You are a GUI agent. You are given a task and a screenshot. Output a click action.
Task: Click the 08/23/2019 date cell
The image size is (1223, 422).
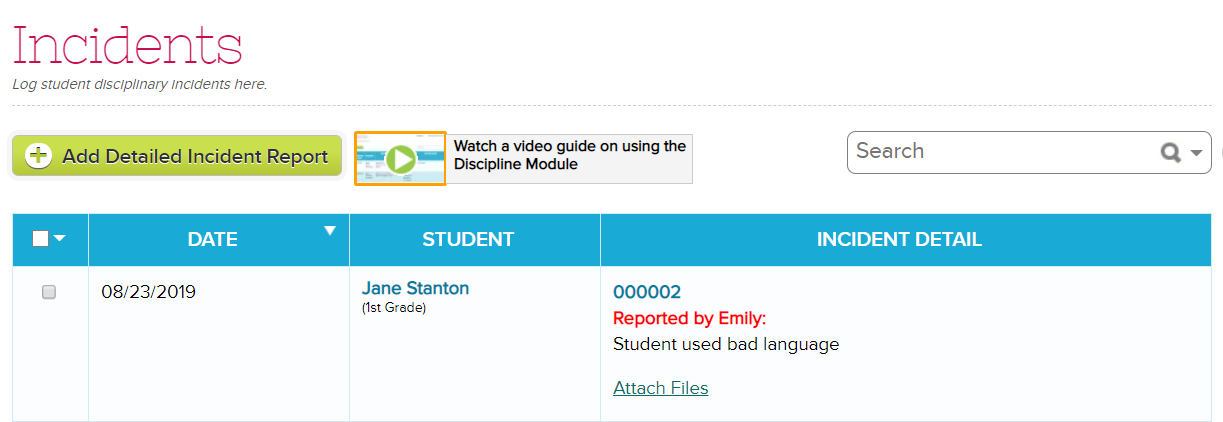coord(149,292)
